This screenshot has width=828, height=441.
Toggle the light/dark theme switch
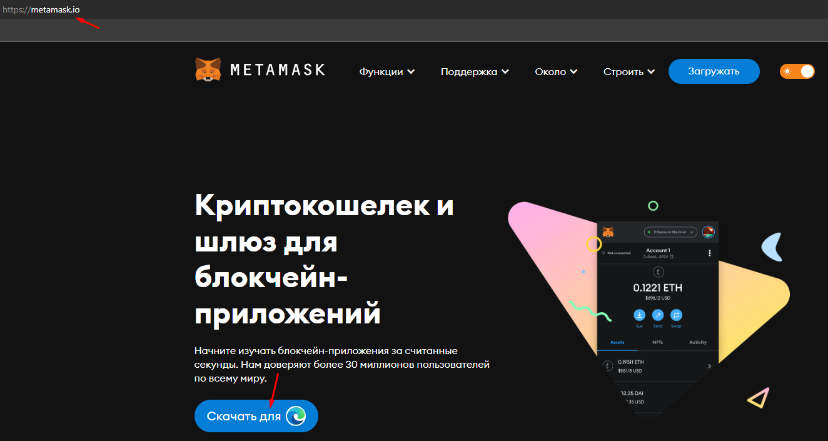(797, 71)
